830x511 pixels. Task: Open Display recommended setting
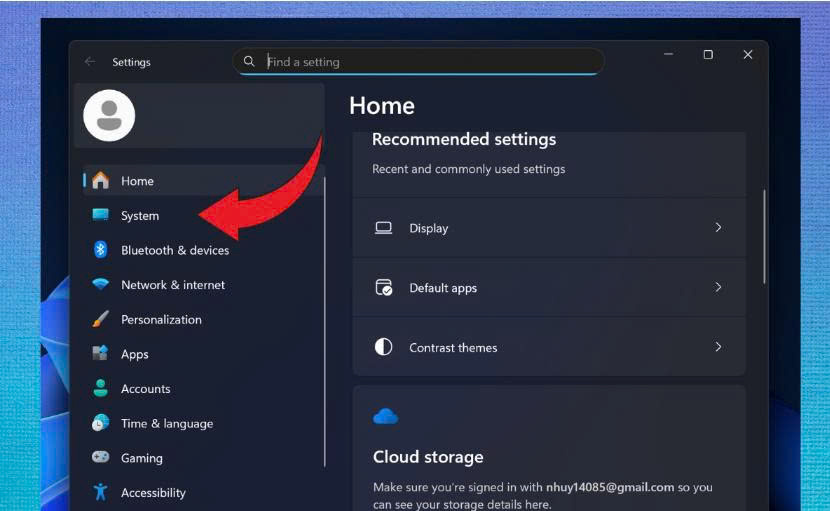tap(549, 228)
